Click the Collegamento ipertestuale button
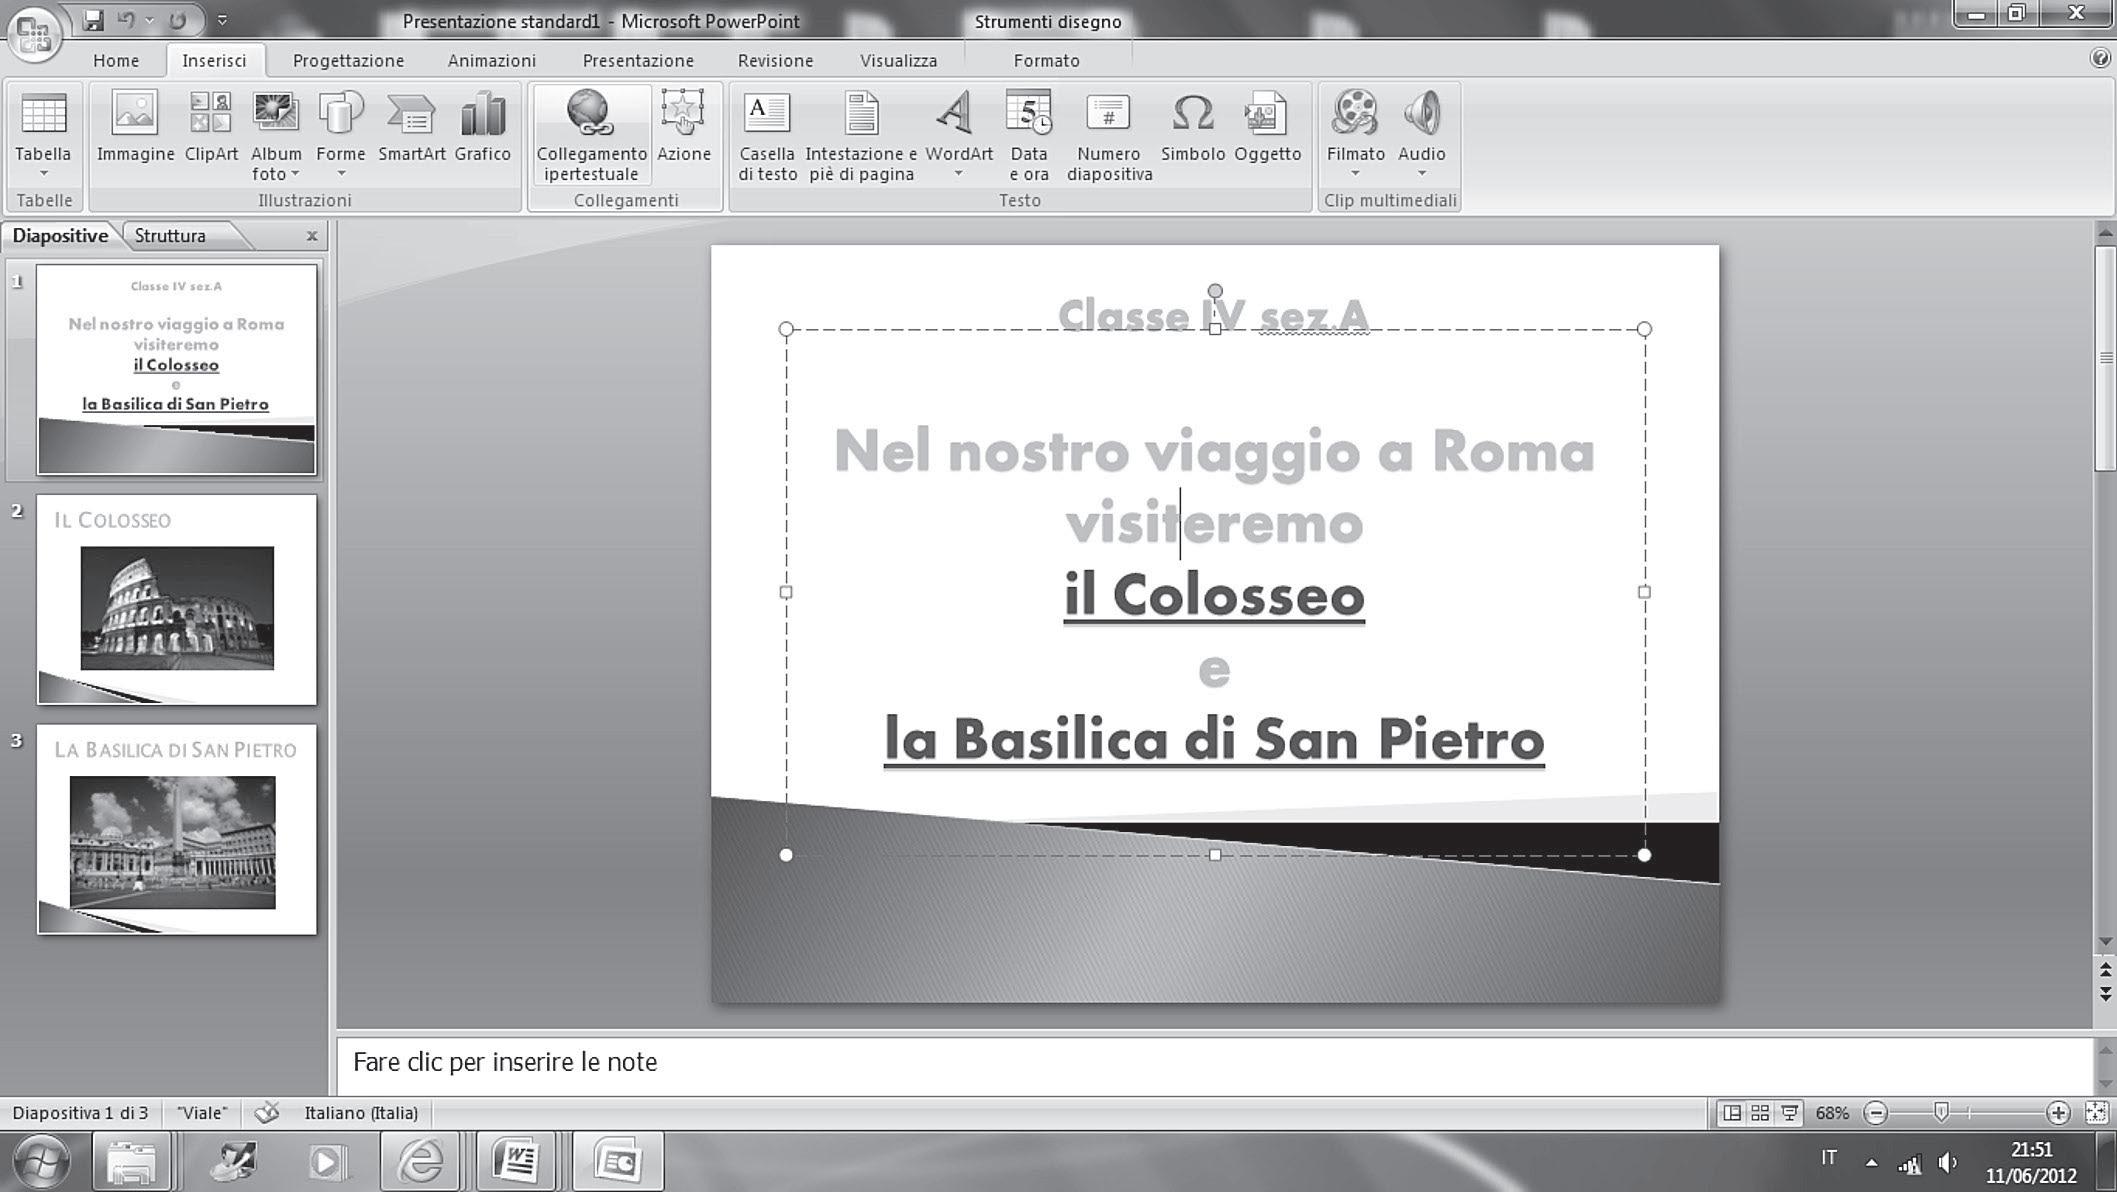Screen dimensions: 2117x1192 [x=591, y=135]
